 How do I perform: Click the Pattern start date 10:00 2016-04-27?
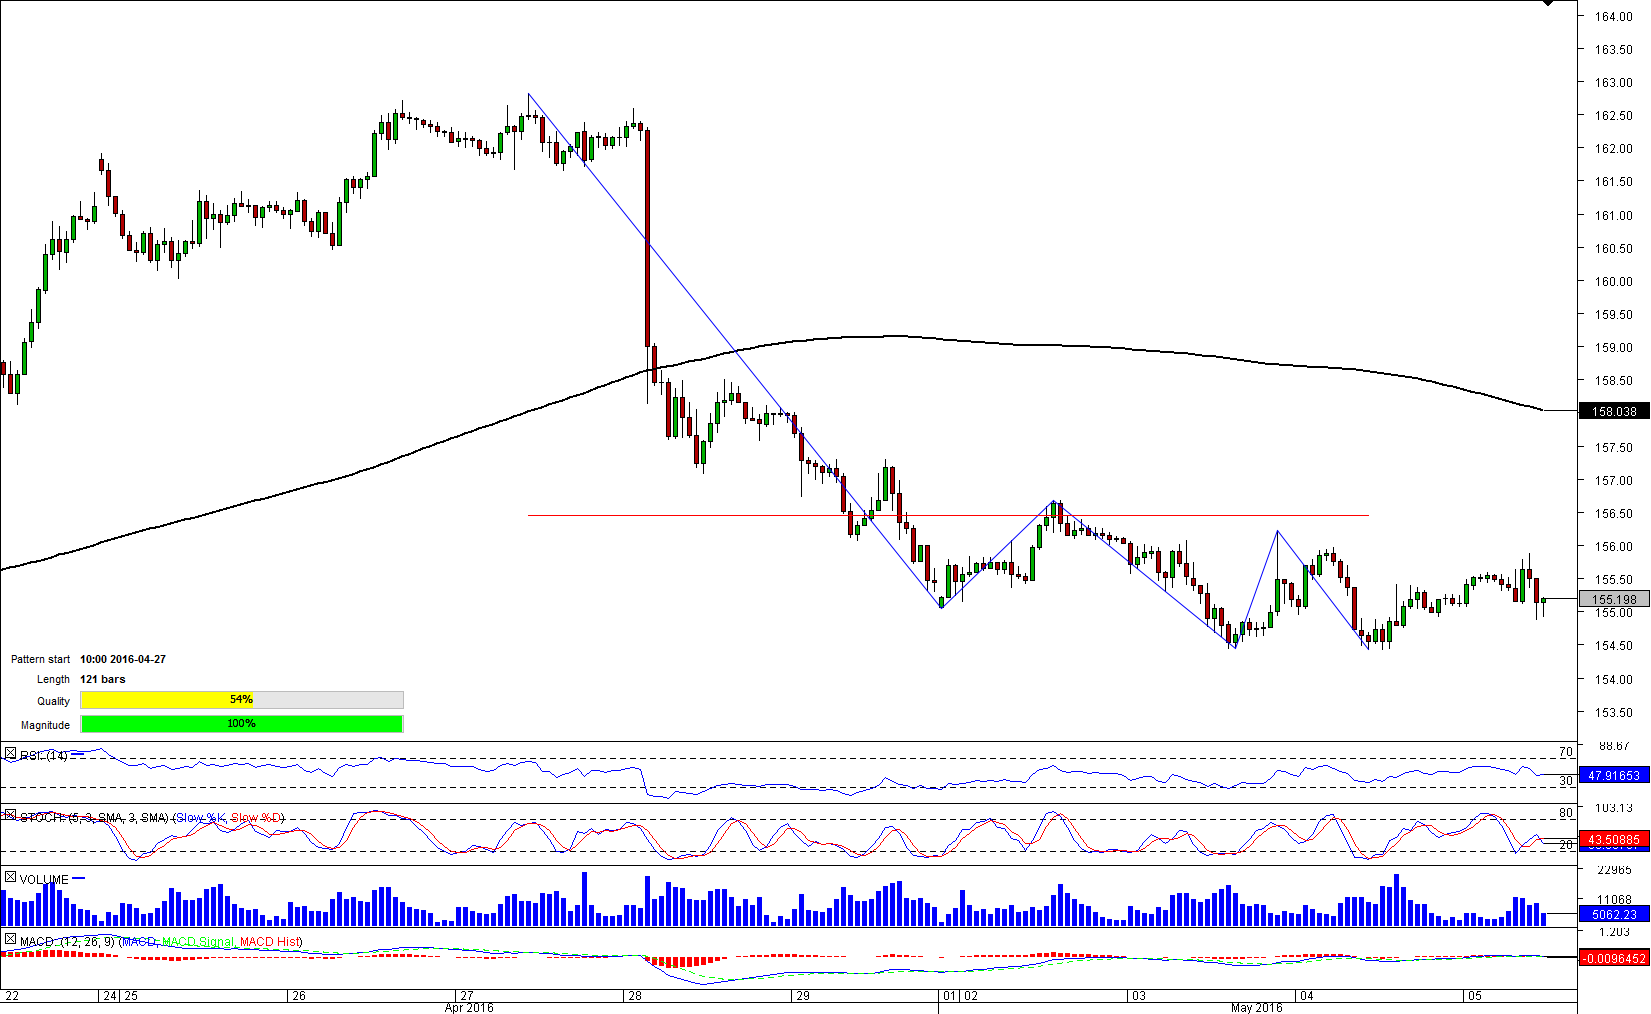coord(123,659)
